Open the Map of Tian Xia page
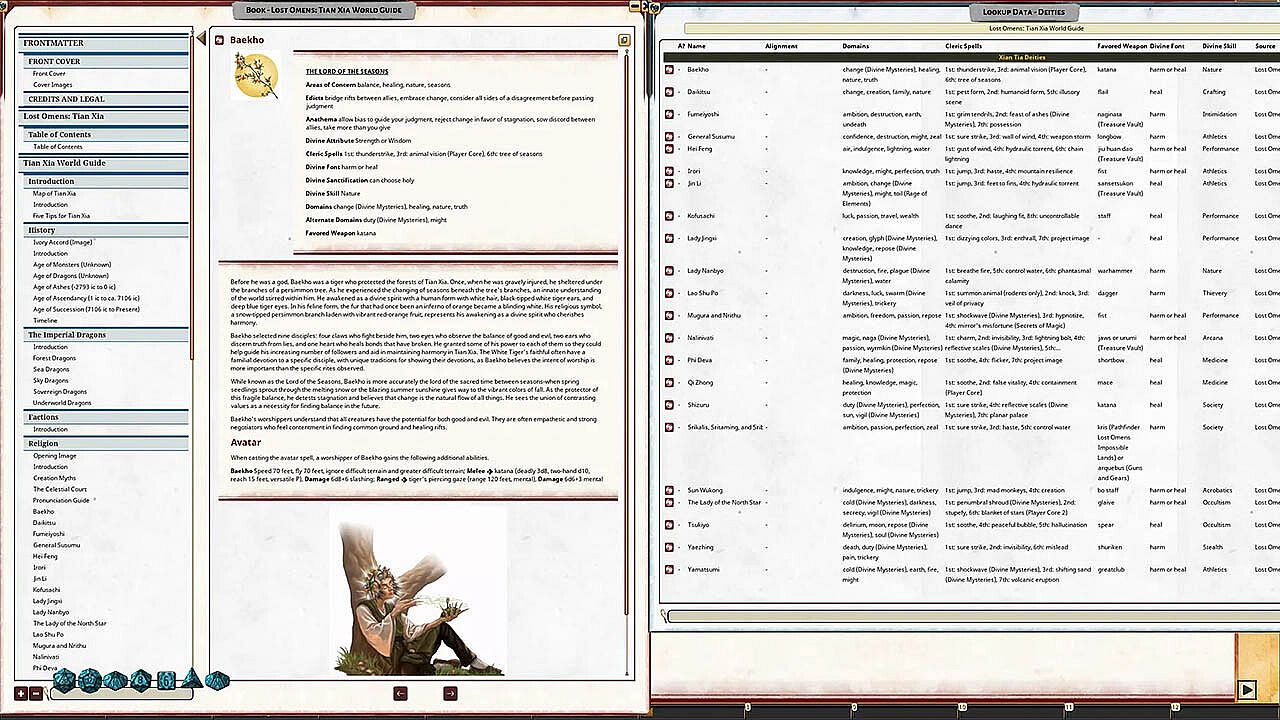This screenshot has height=720, width=1280. tap(55, 193)
